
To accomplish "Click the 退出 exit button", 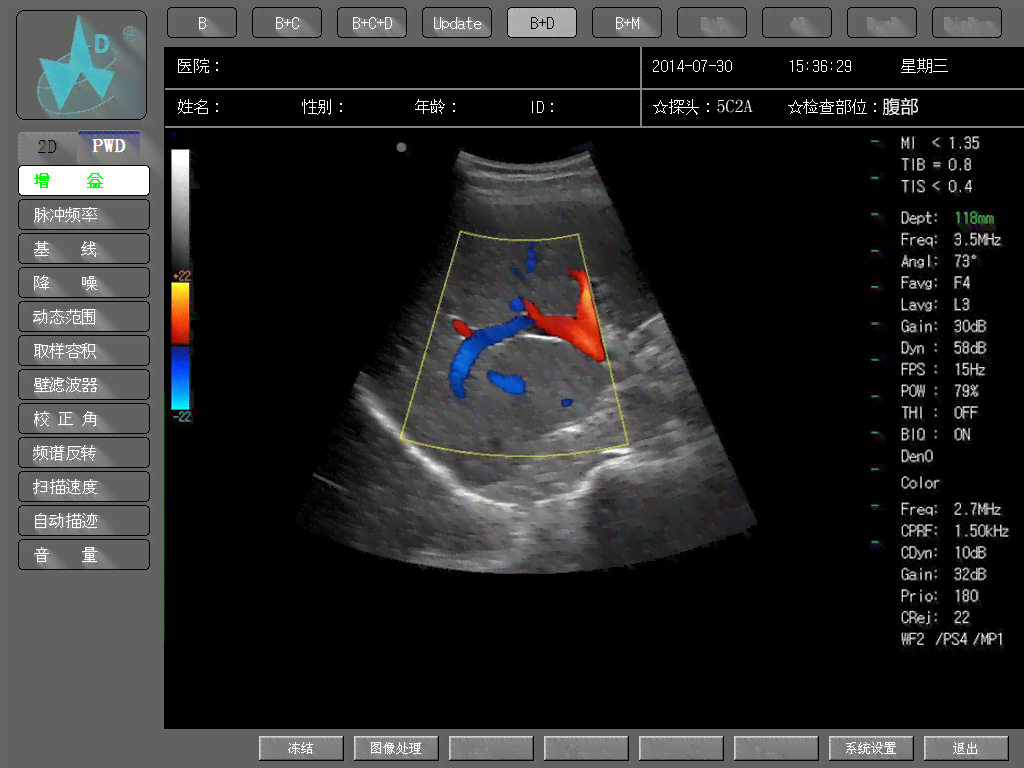I will coord(965,748).
